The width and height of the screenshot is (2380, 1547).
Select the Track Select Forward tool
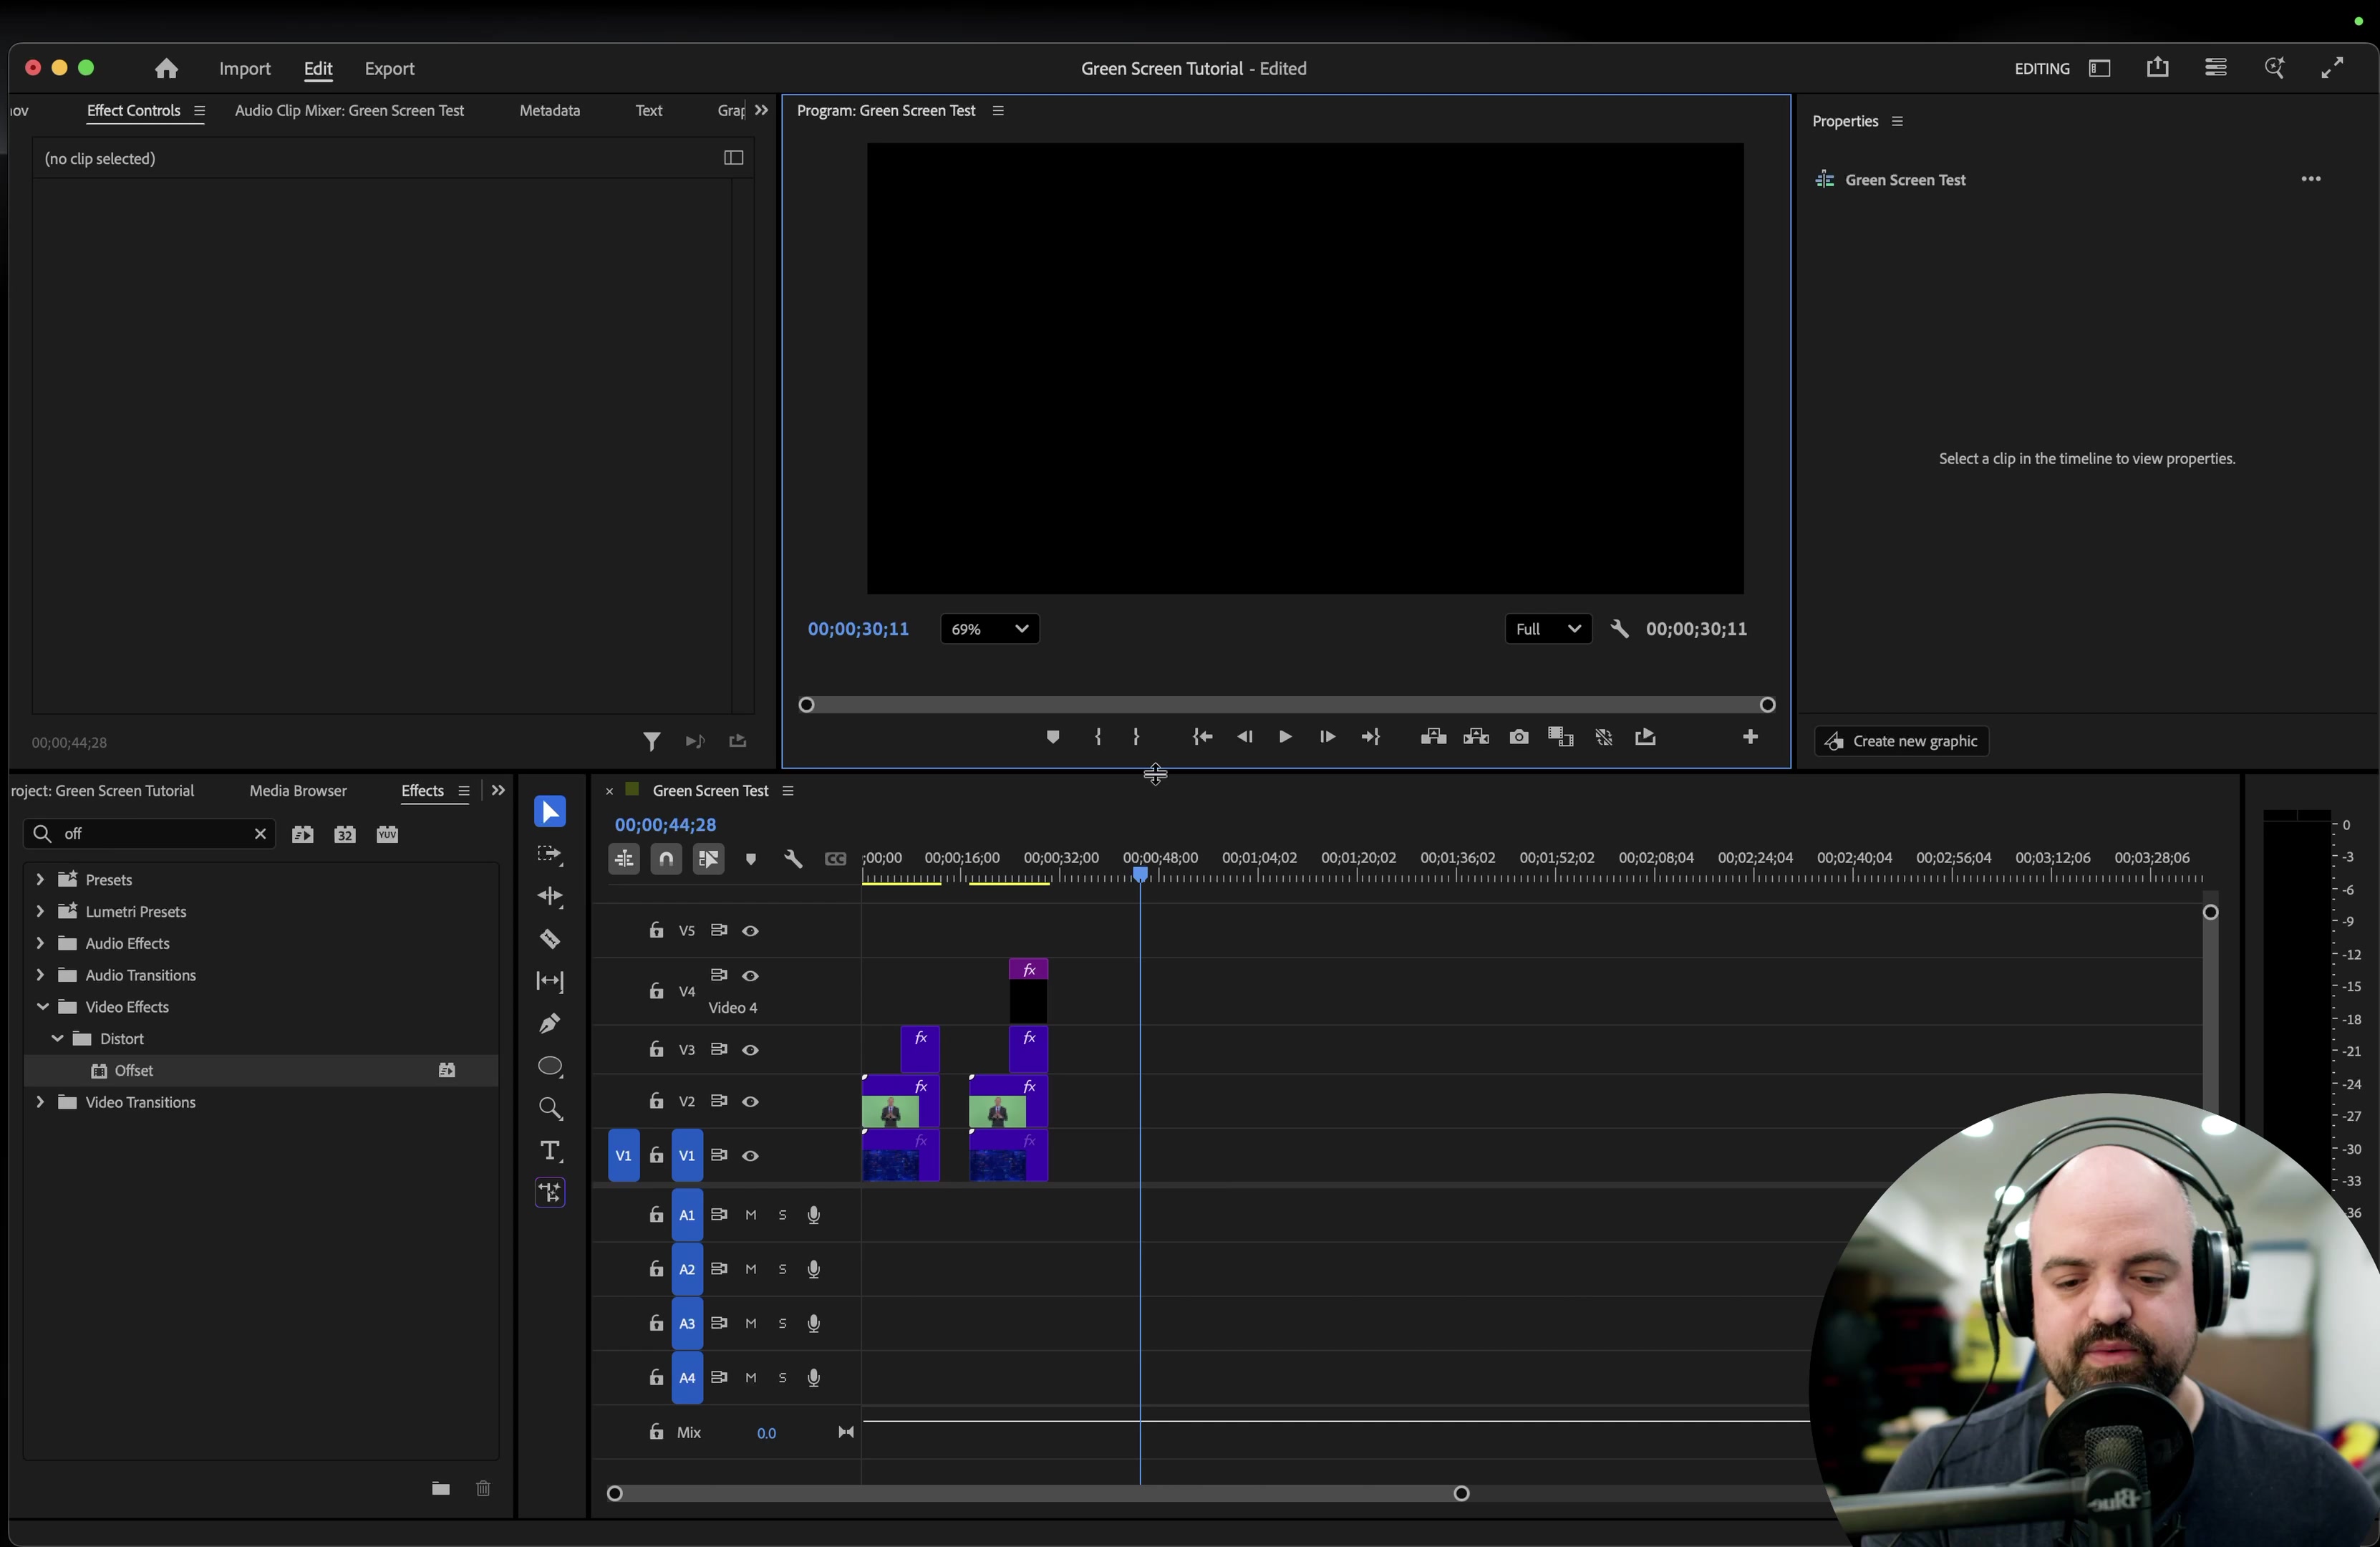(550, 855)
